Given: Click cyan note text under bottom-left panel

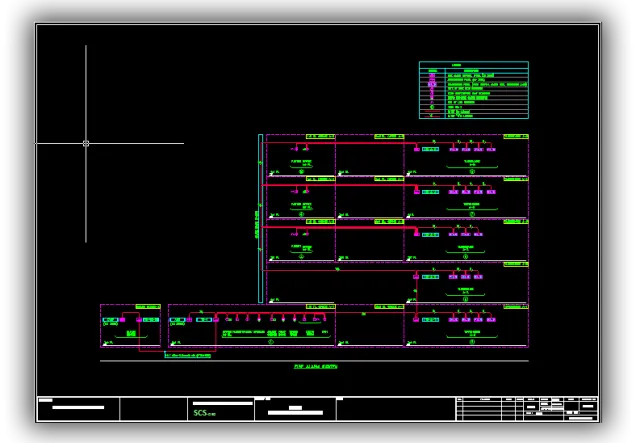Looking at the screenshot, I should point(188,354).
